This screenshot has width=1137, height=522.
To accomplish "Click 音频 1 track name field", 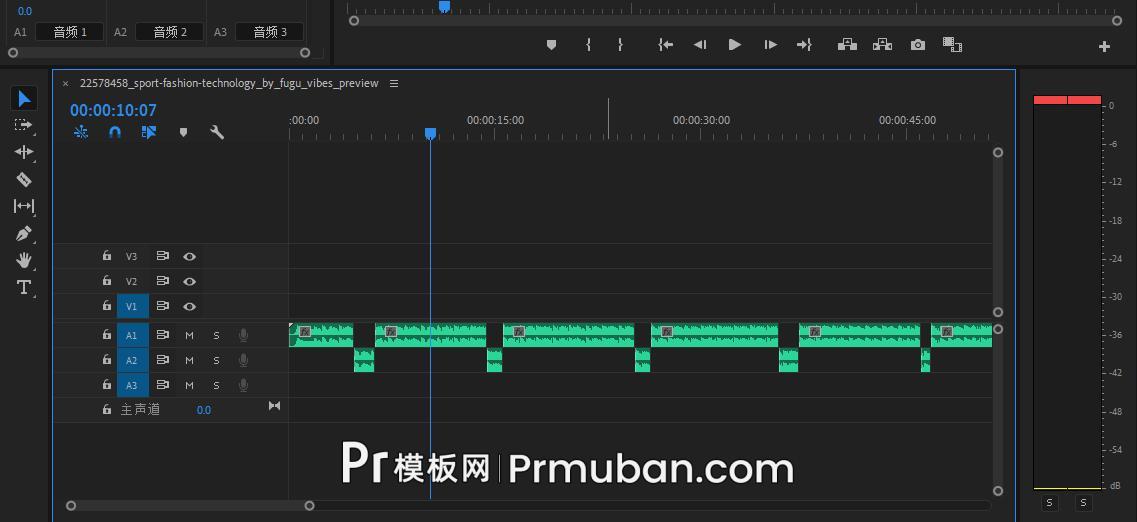I will (70, 32).
